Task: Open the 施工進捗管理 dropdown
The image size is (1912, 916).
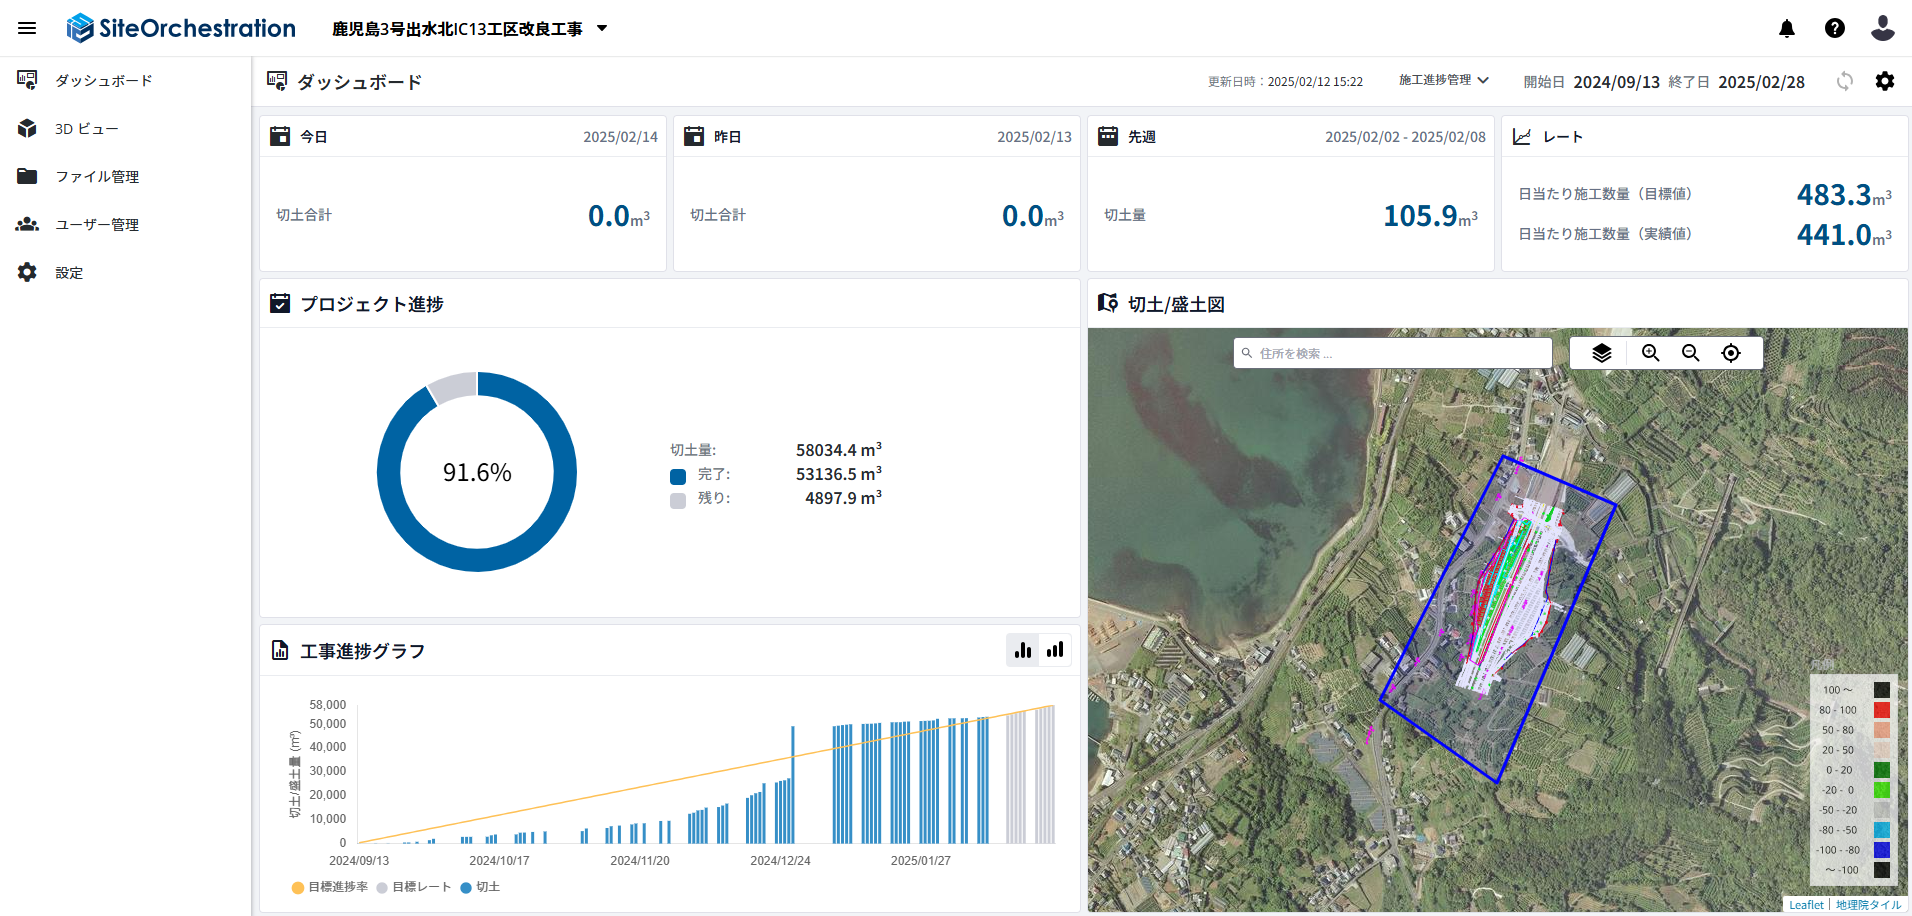Action: click(x=1443, y=80)
